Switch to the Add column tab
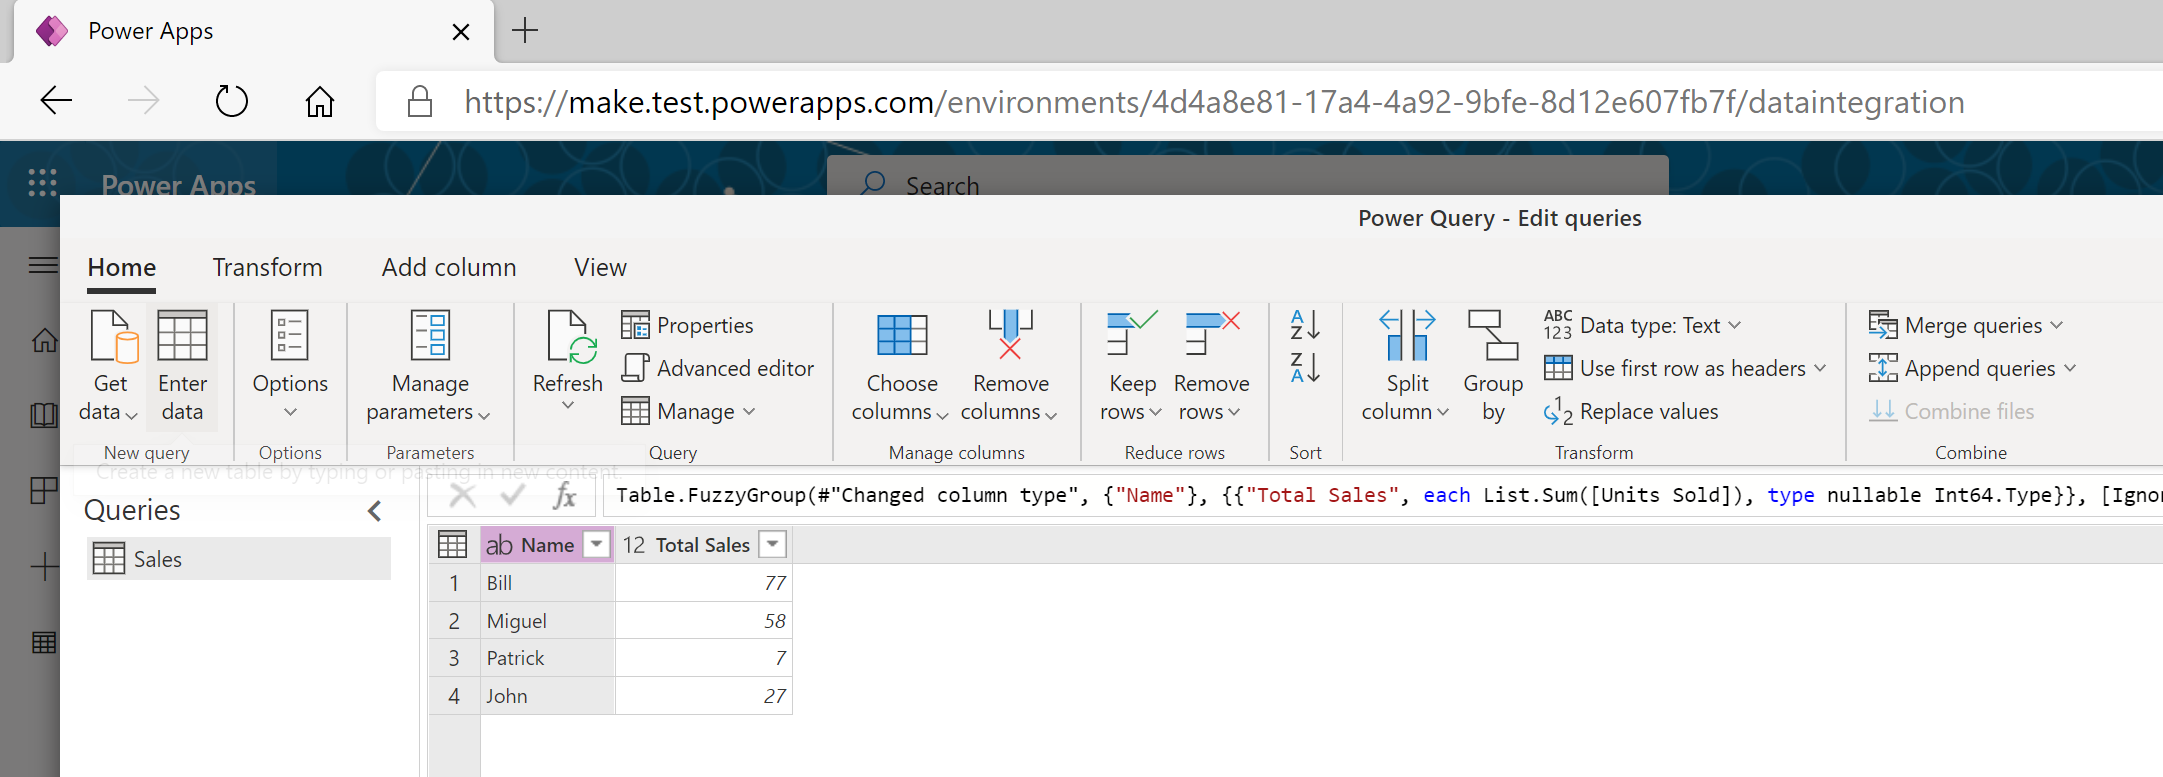This screenshot has width=2163, height=777. pyautogui.click(x=449, y=267)
